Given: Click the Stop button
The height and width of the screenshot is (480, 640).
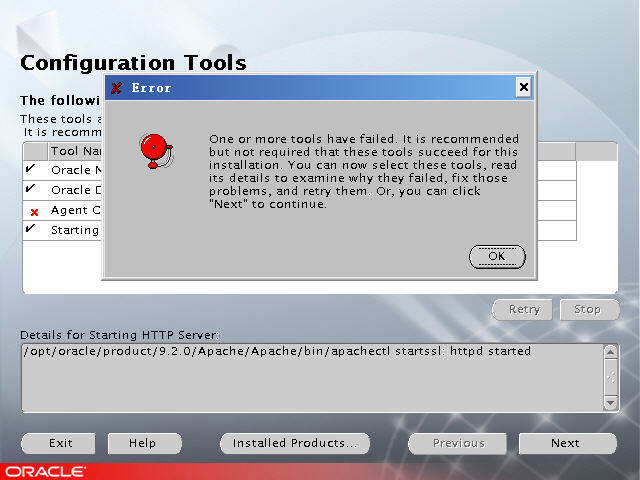Looking at the screenshot, I should coord(589,309).
